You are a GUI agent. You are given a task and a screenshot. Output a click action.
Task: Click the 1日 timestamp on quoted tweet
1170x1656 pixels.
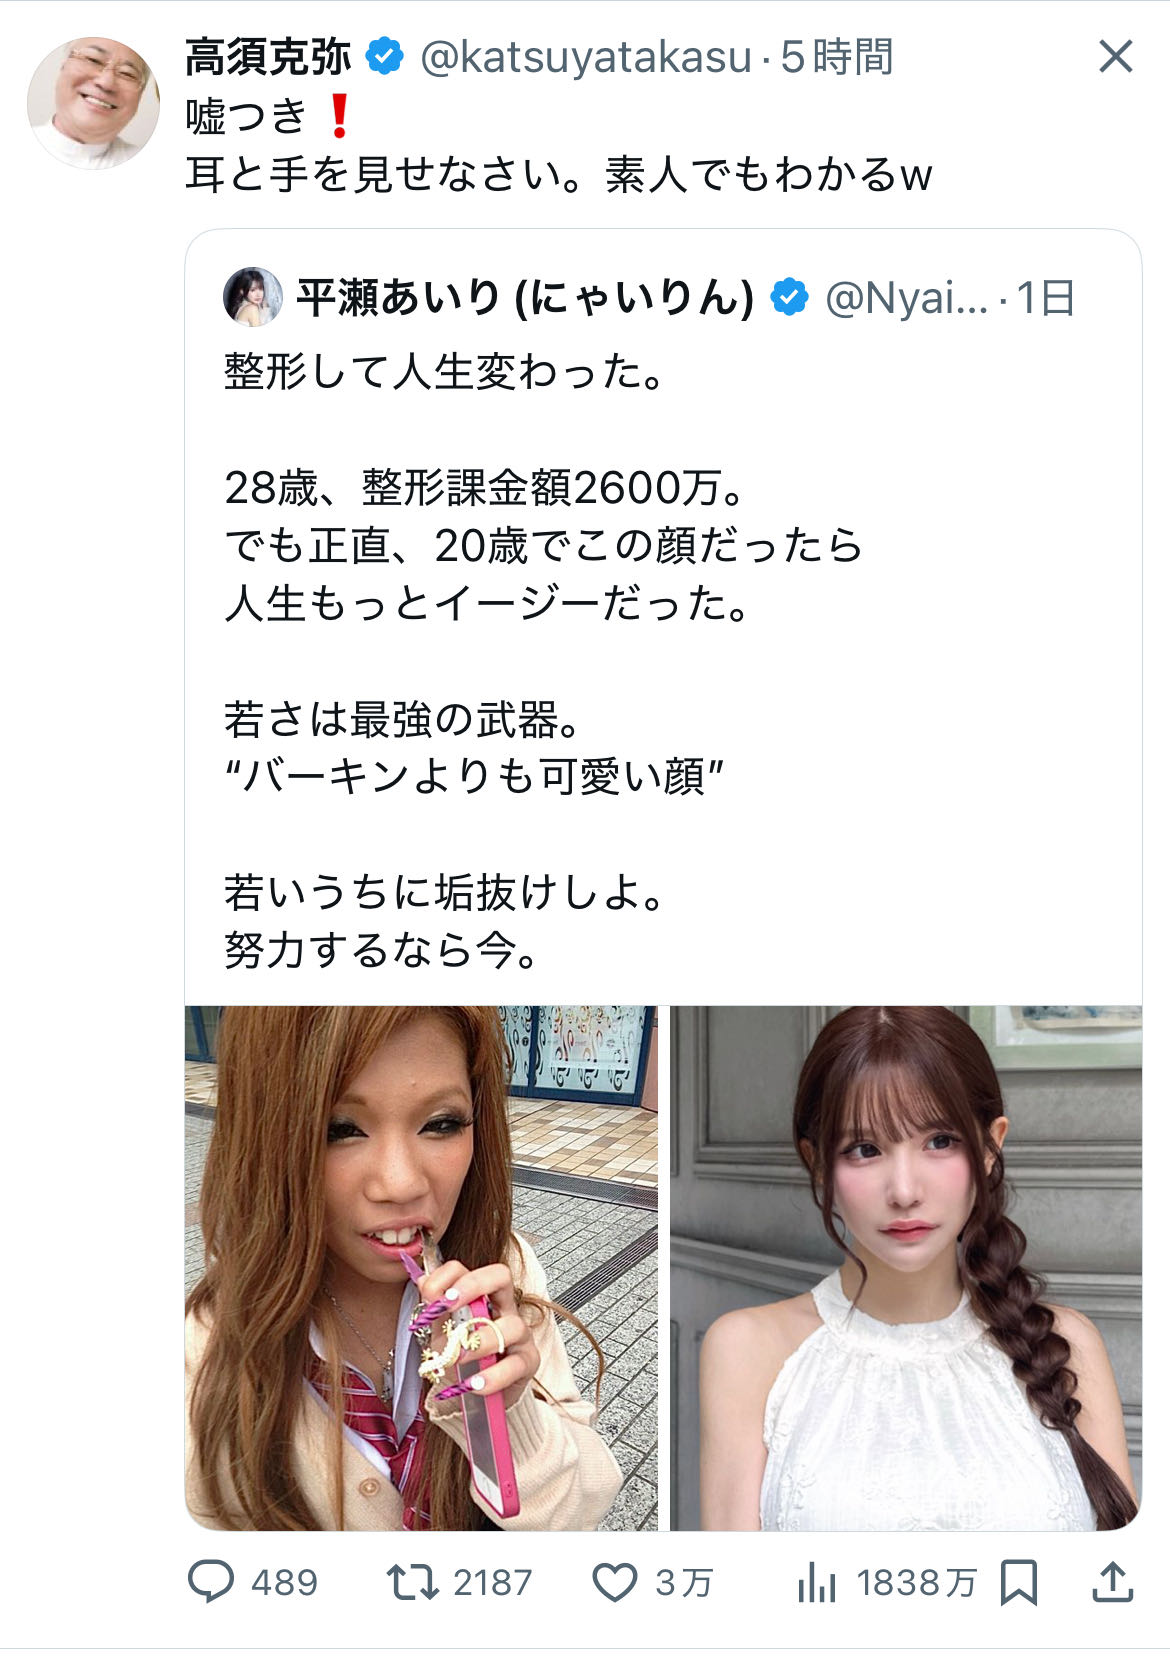[1045, 298]
